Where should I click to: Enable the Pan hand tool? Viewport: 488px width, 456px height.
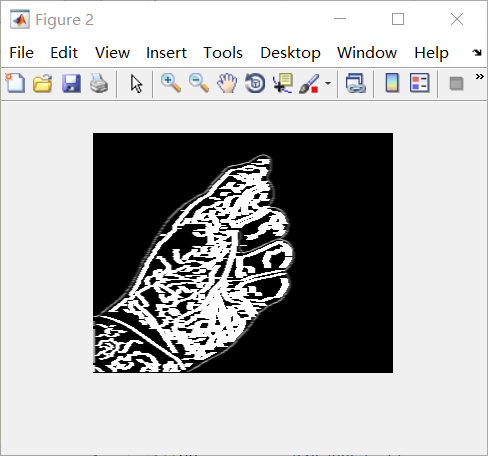coord(227,83)
